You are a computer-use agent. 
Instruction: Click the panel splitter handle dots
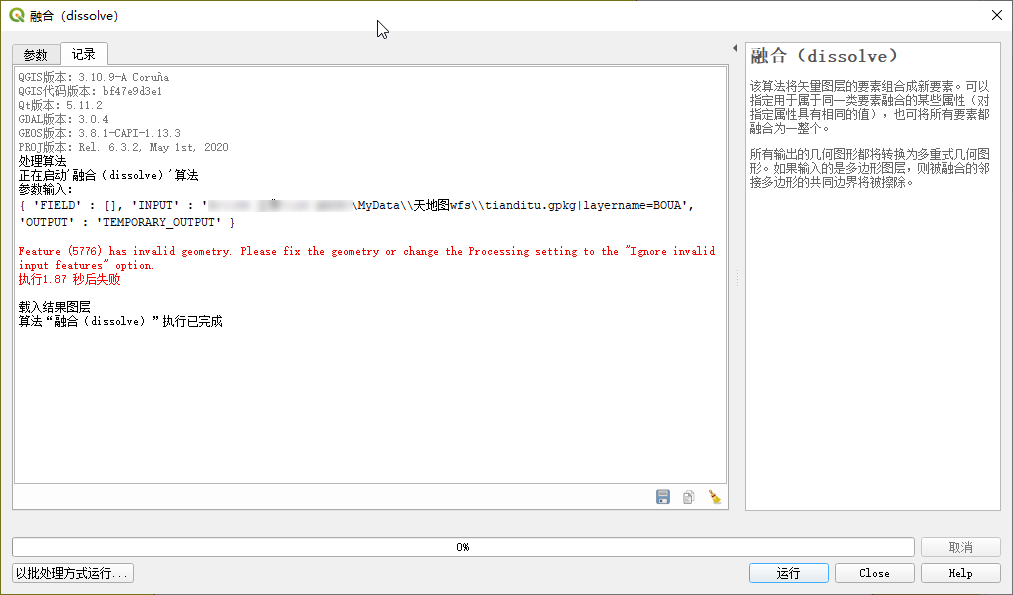tap(736, 278)
